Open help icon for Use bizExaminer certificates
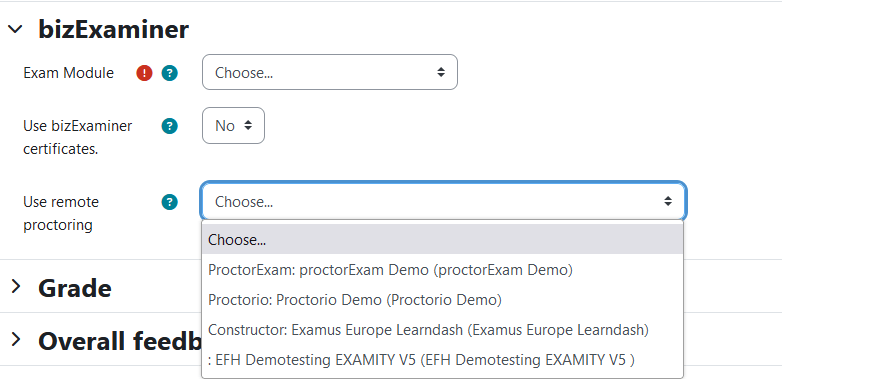 pyautogui.click(x=170, y=126)
